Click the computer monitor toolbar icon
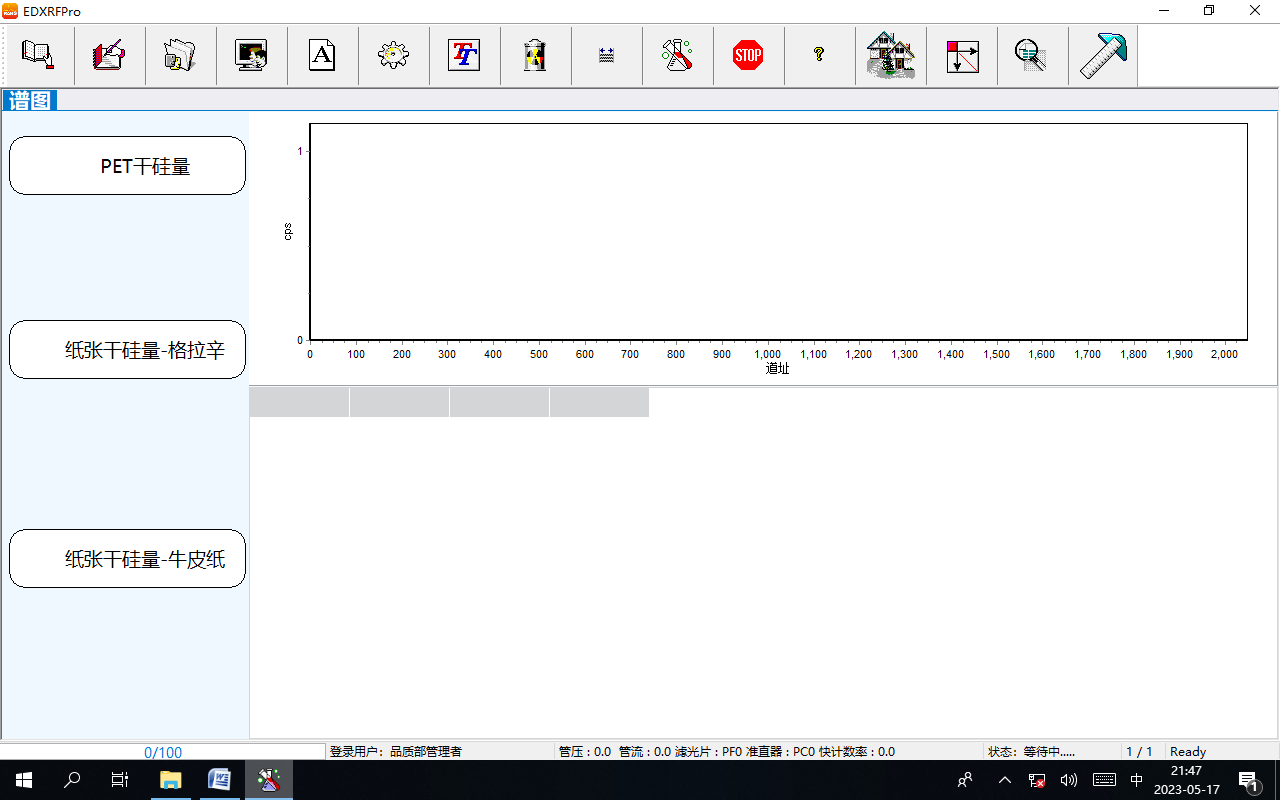 coord(251,55)
